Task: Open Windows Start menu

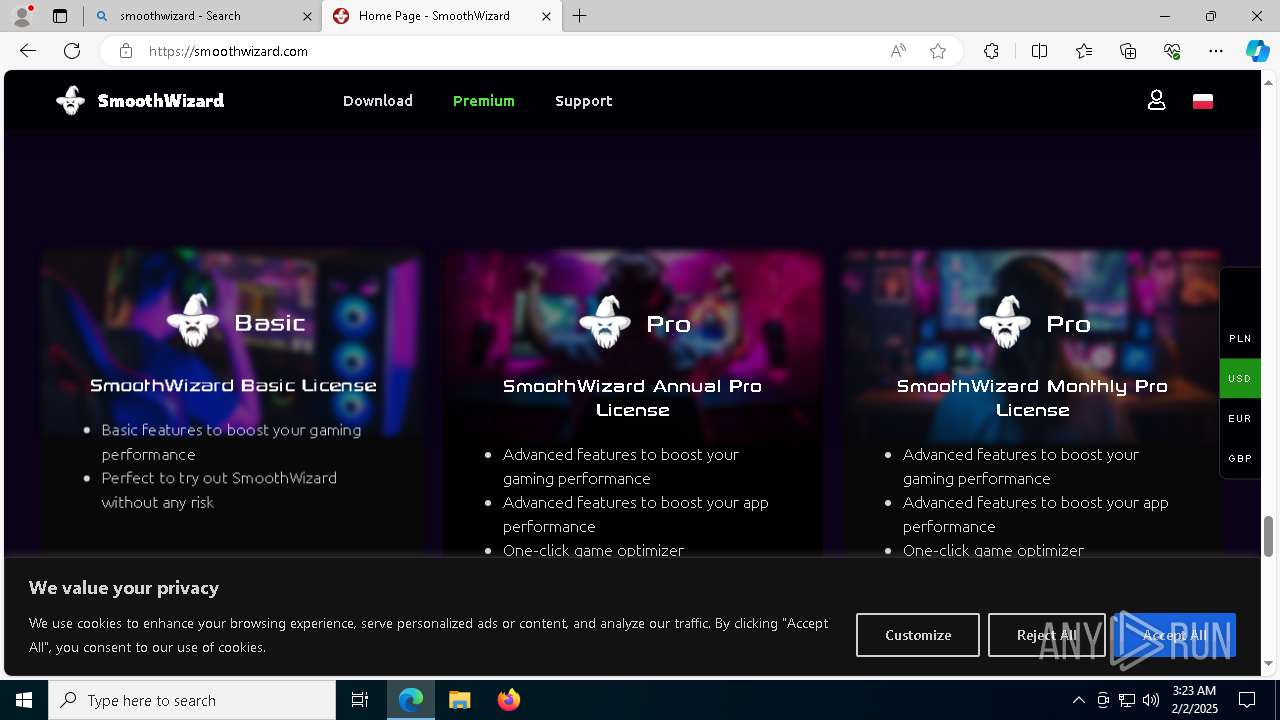Action: point(24,700)
